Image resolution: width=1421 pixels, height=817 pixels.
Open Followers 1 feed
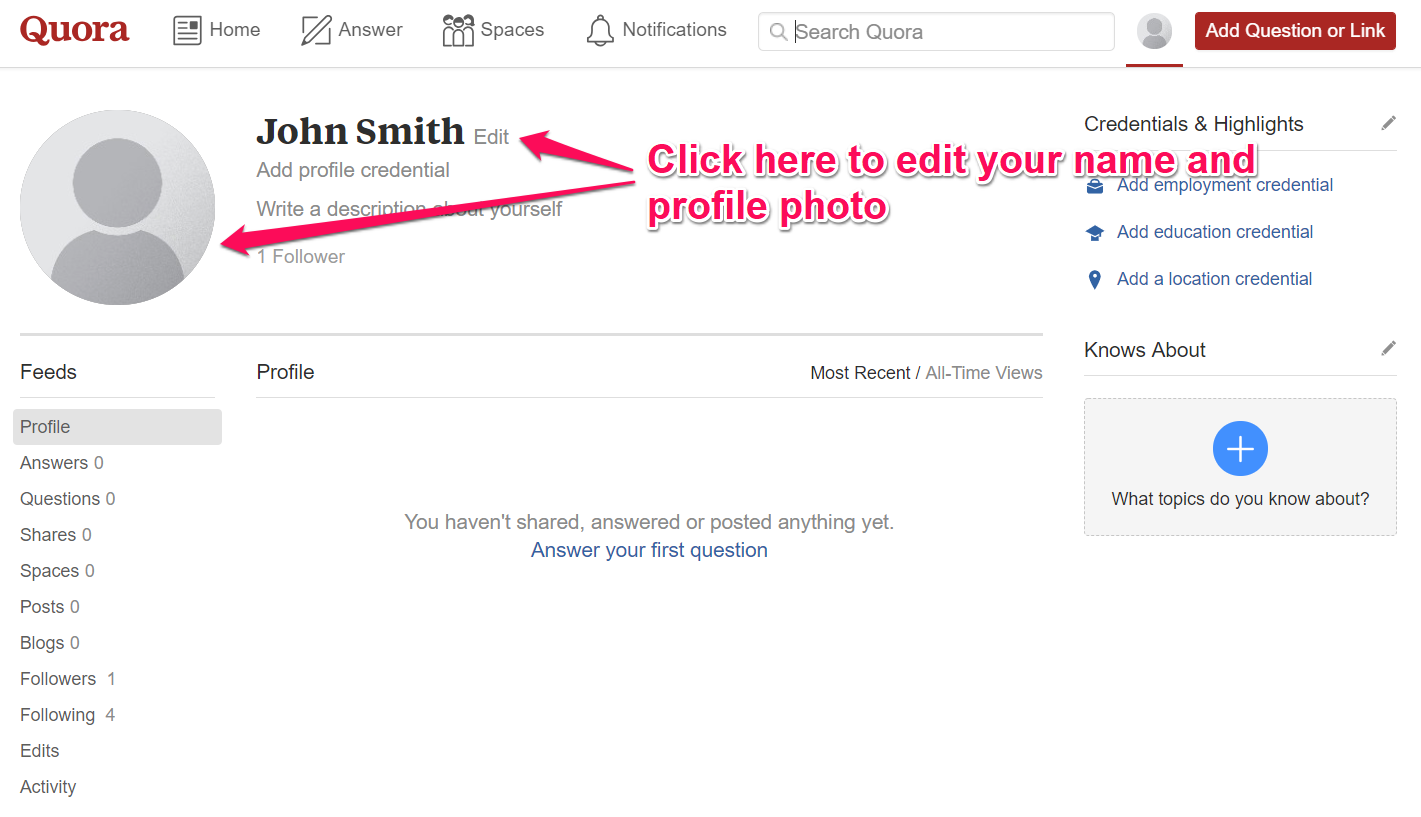(x=68, y=679)
